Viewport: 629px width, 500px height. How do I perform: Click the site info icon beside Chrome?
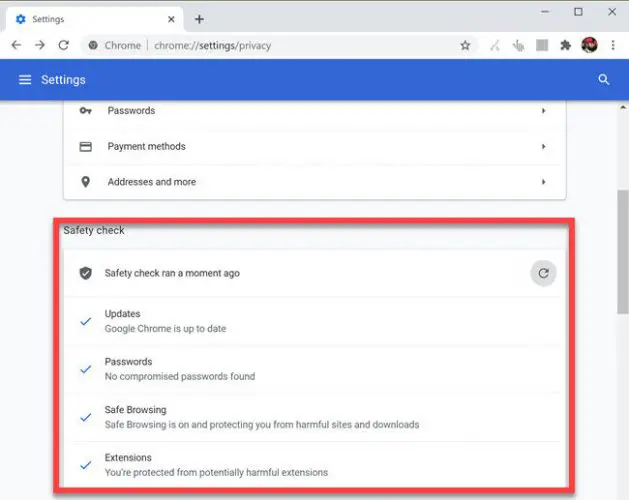pos(93,45)
